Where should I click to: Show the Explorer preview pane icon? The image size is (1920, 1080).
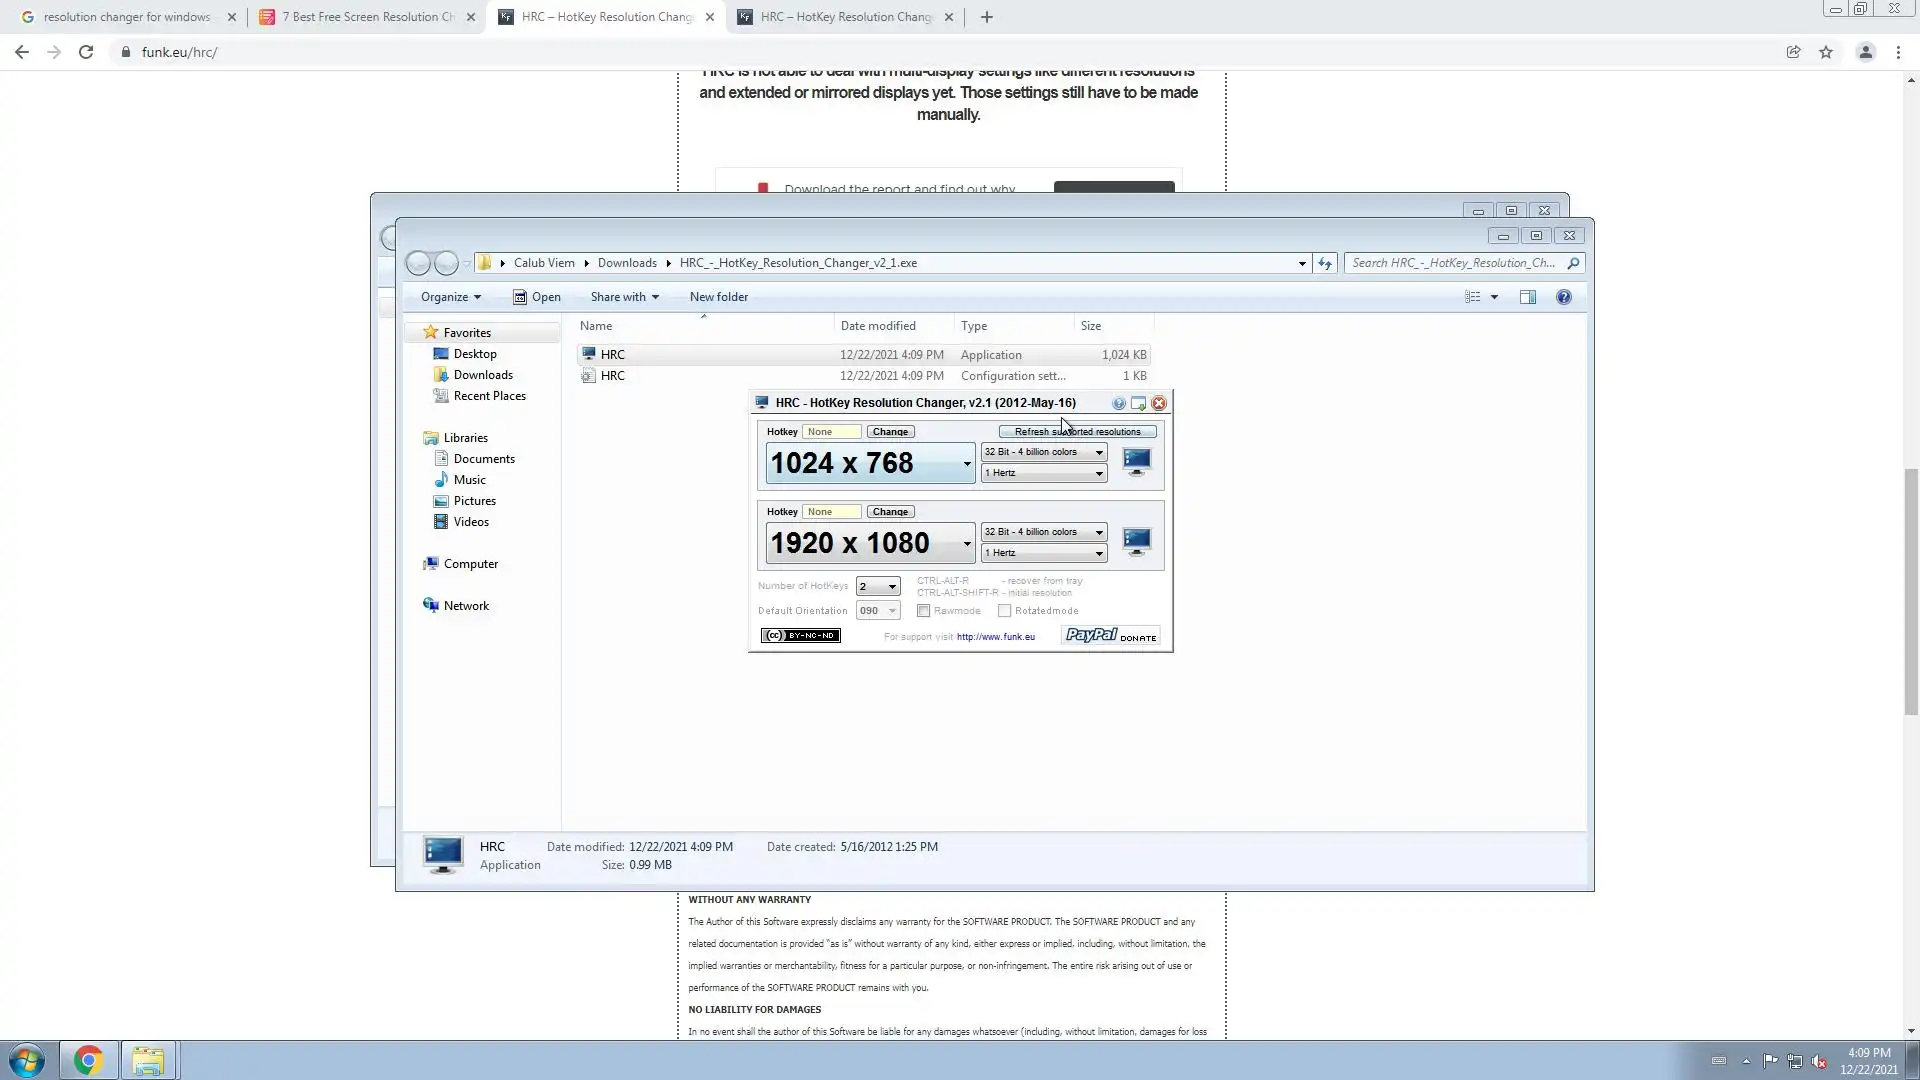[1527, 297]
